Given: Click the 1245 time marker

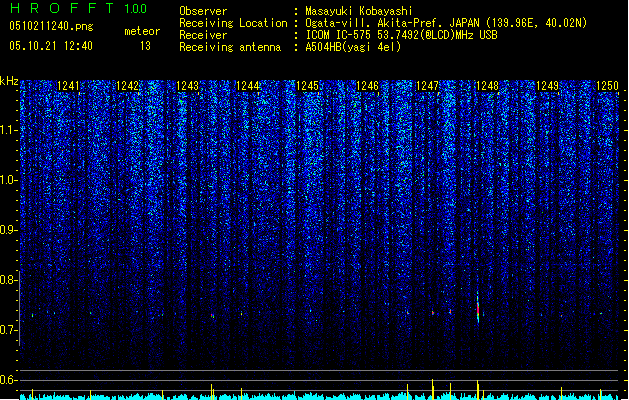Looking at the screenshot, I should tap(307, 86).
